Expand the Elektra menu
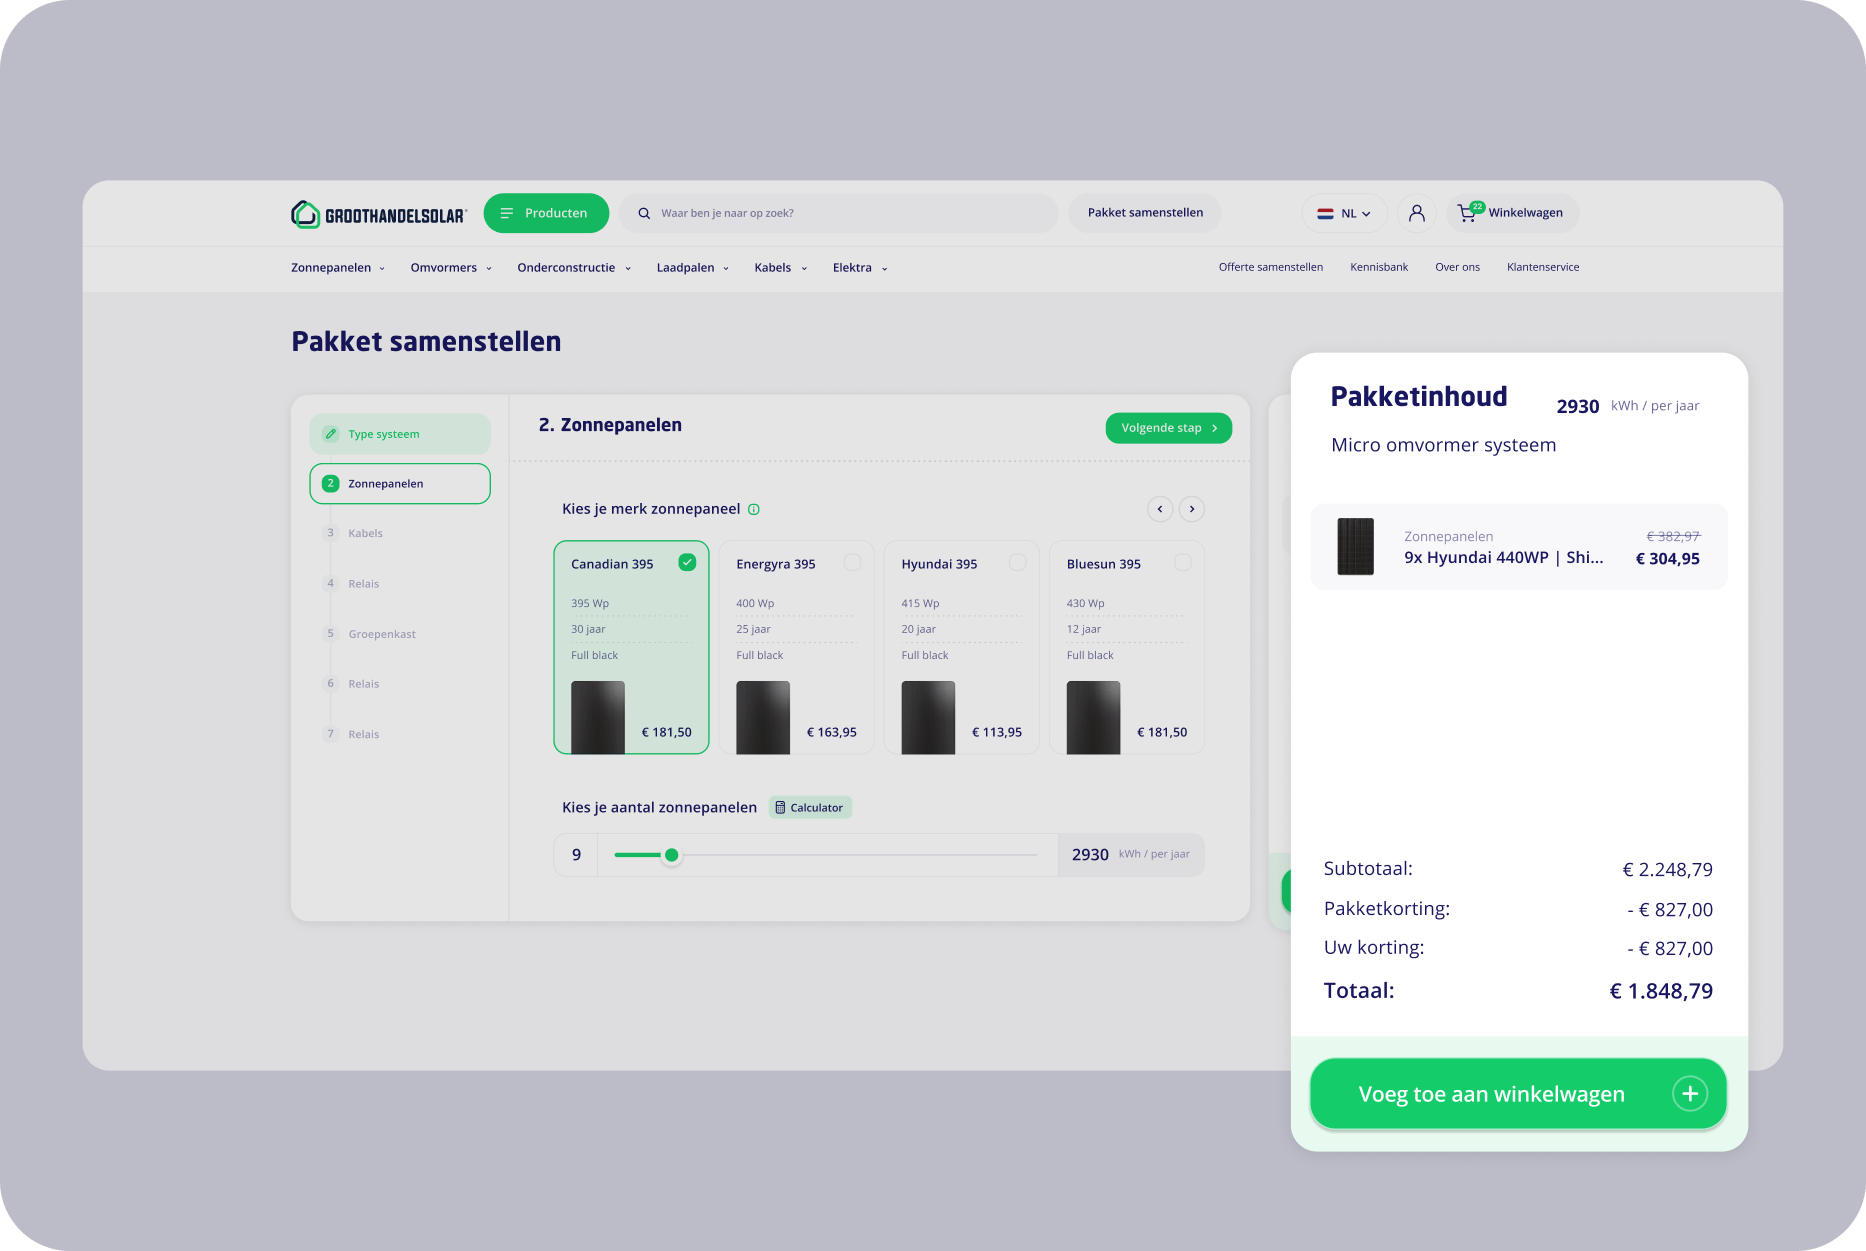Screen dimensions: 1866x1251 (860, 268)
